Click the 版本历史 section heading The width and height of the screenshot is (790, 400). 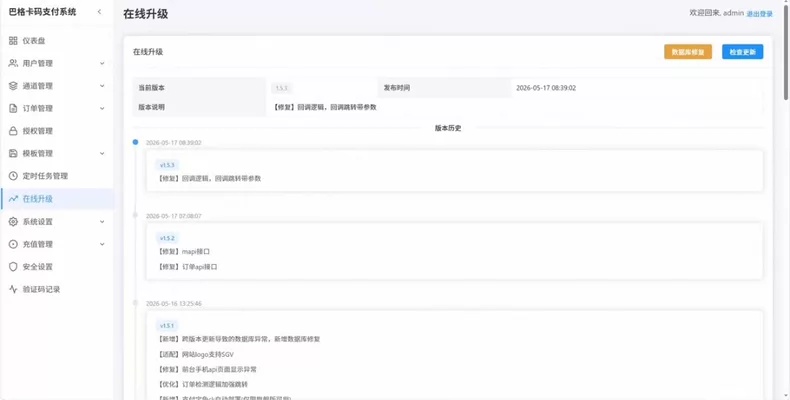pyautogui.click(x=448, y=128)
